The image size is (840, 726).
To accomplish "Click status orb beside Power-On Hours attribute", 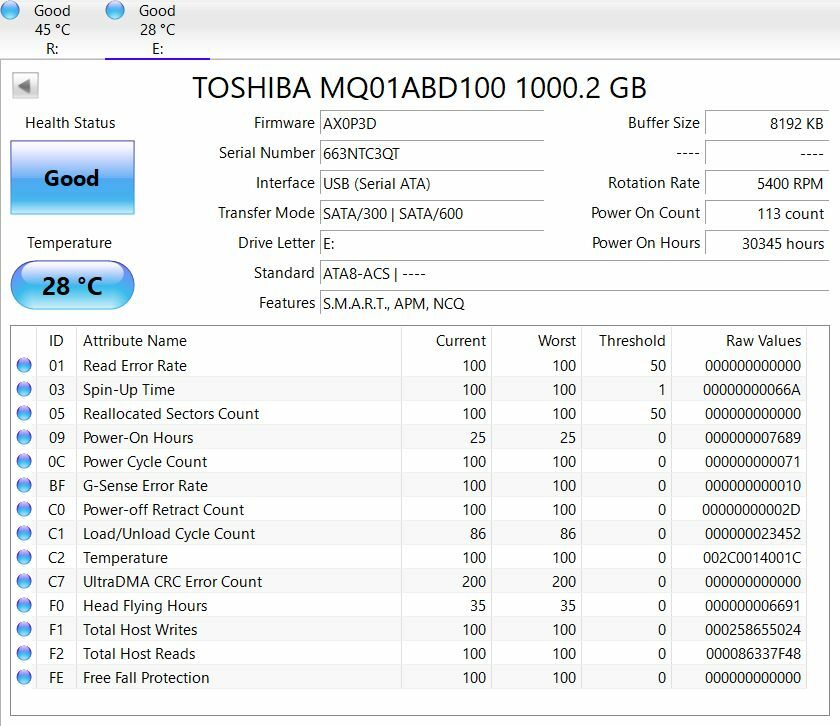I will [x=24, y=438].
